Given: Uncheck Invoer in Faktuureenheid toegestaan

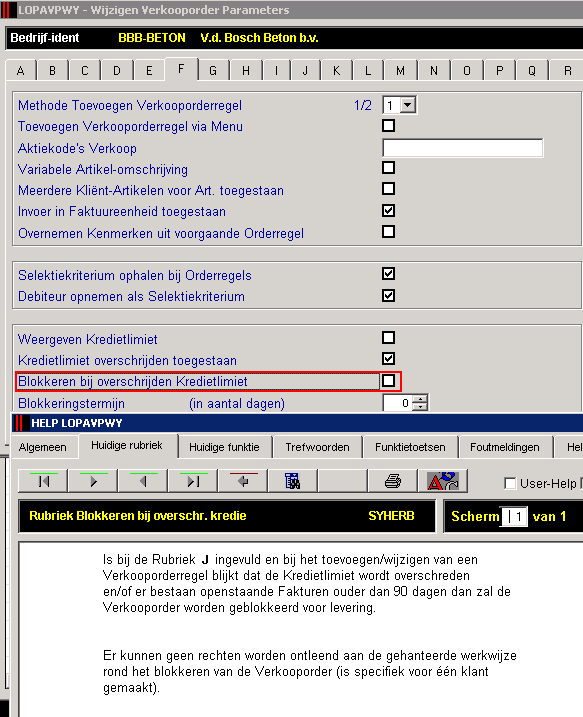Looking at the screenshot, I should pos(388,210).
